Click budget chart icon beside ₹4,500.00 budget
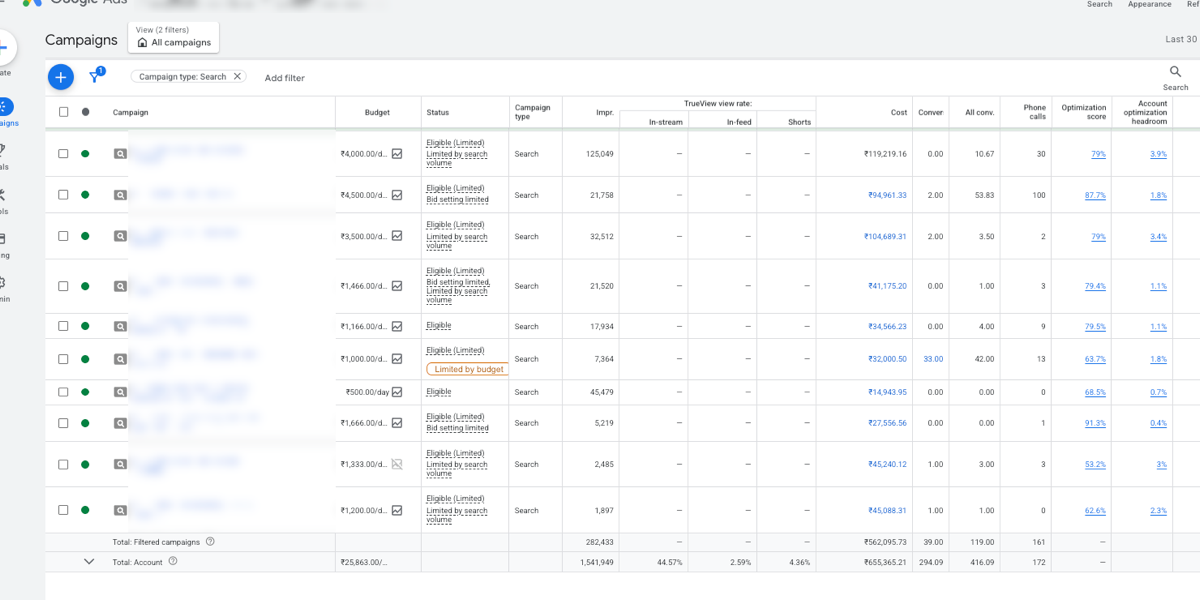 click(397, 195)
